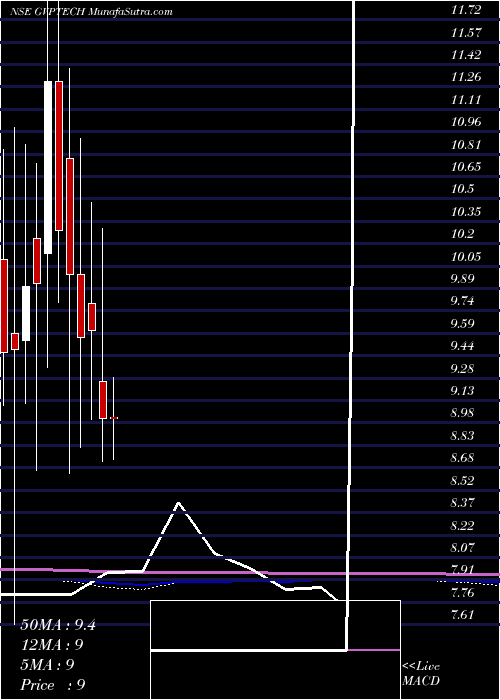The width and height of the screenshot is (500, 700).
Task: Click the 9.74 price axis label
Action: point(462,301)
